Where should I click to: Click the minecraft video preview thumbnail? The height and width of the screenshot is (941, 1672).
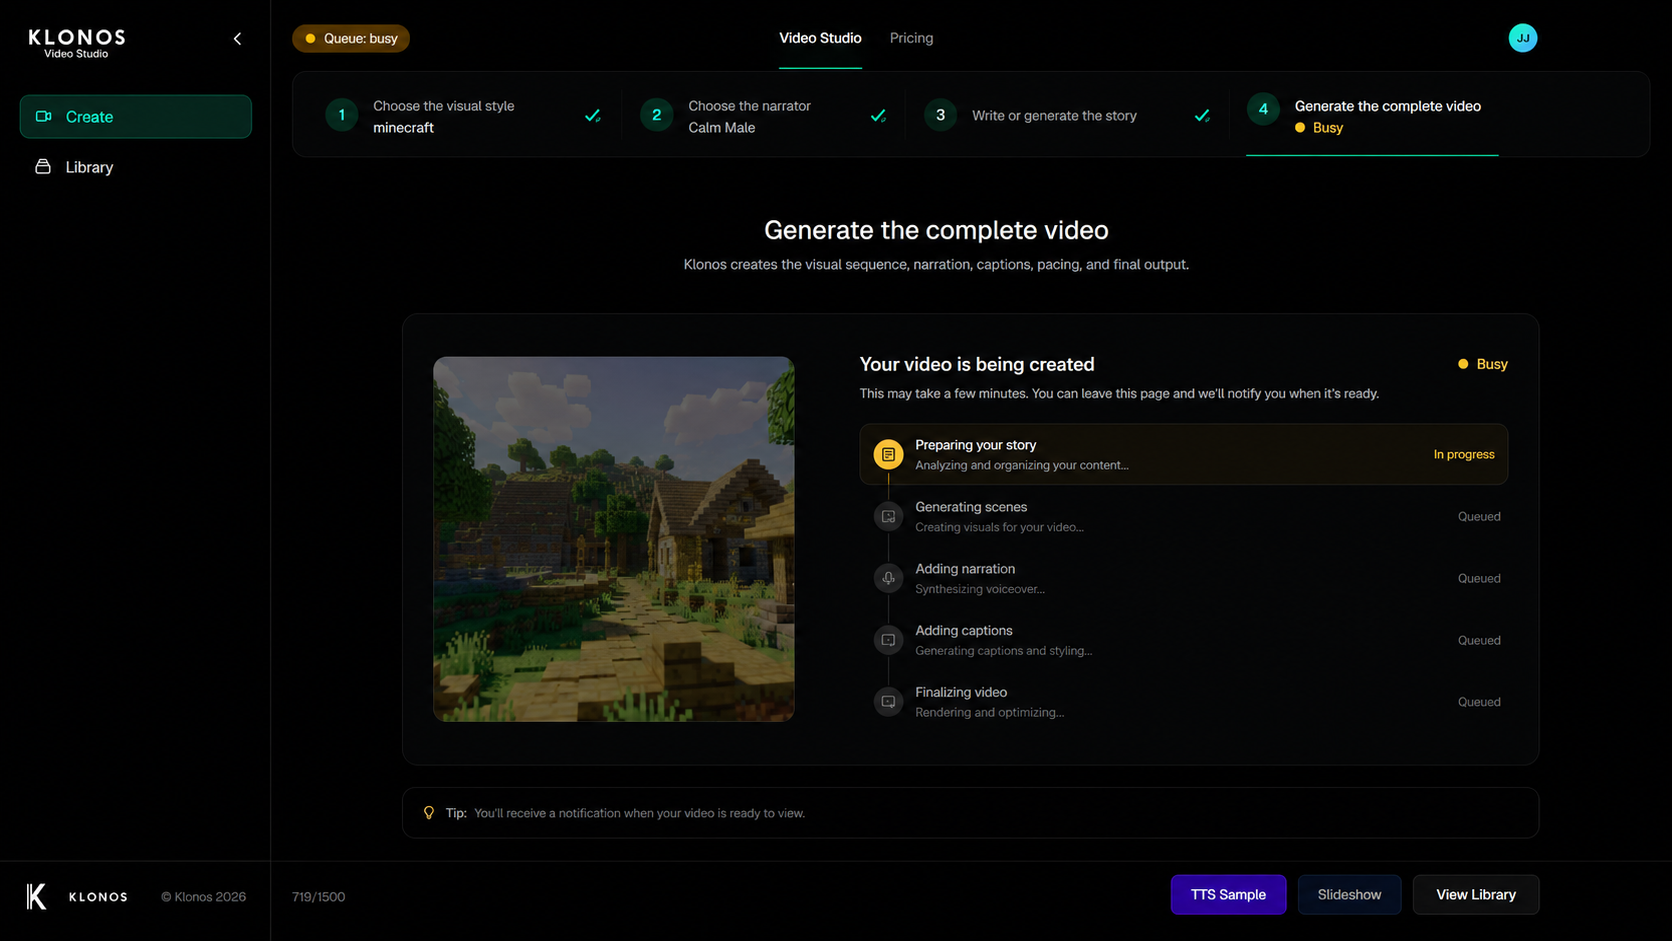click(x=614, y=539)
